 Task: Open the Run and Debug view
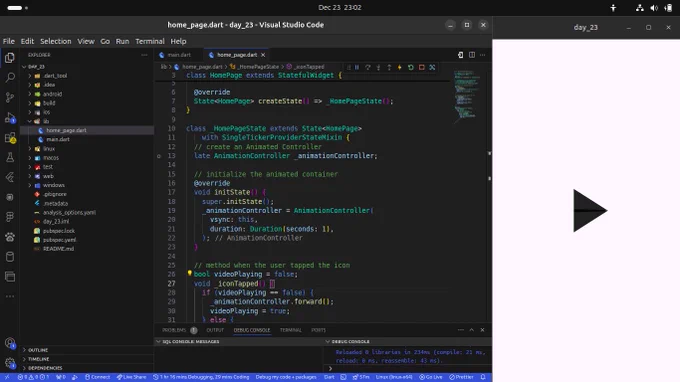pos(10,118)
